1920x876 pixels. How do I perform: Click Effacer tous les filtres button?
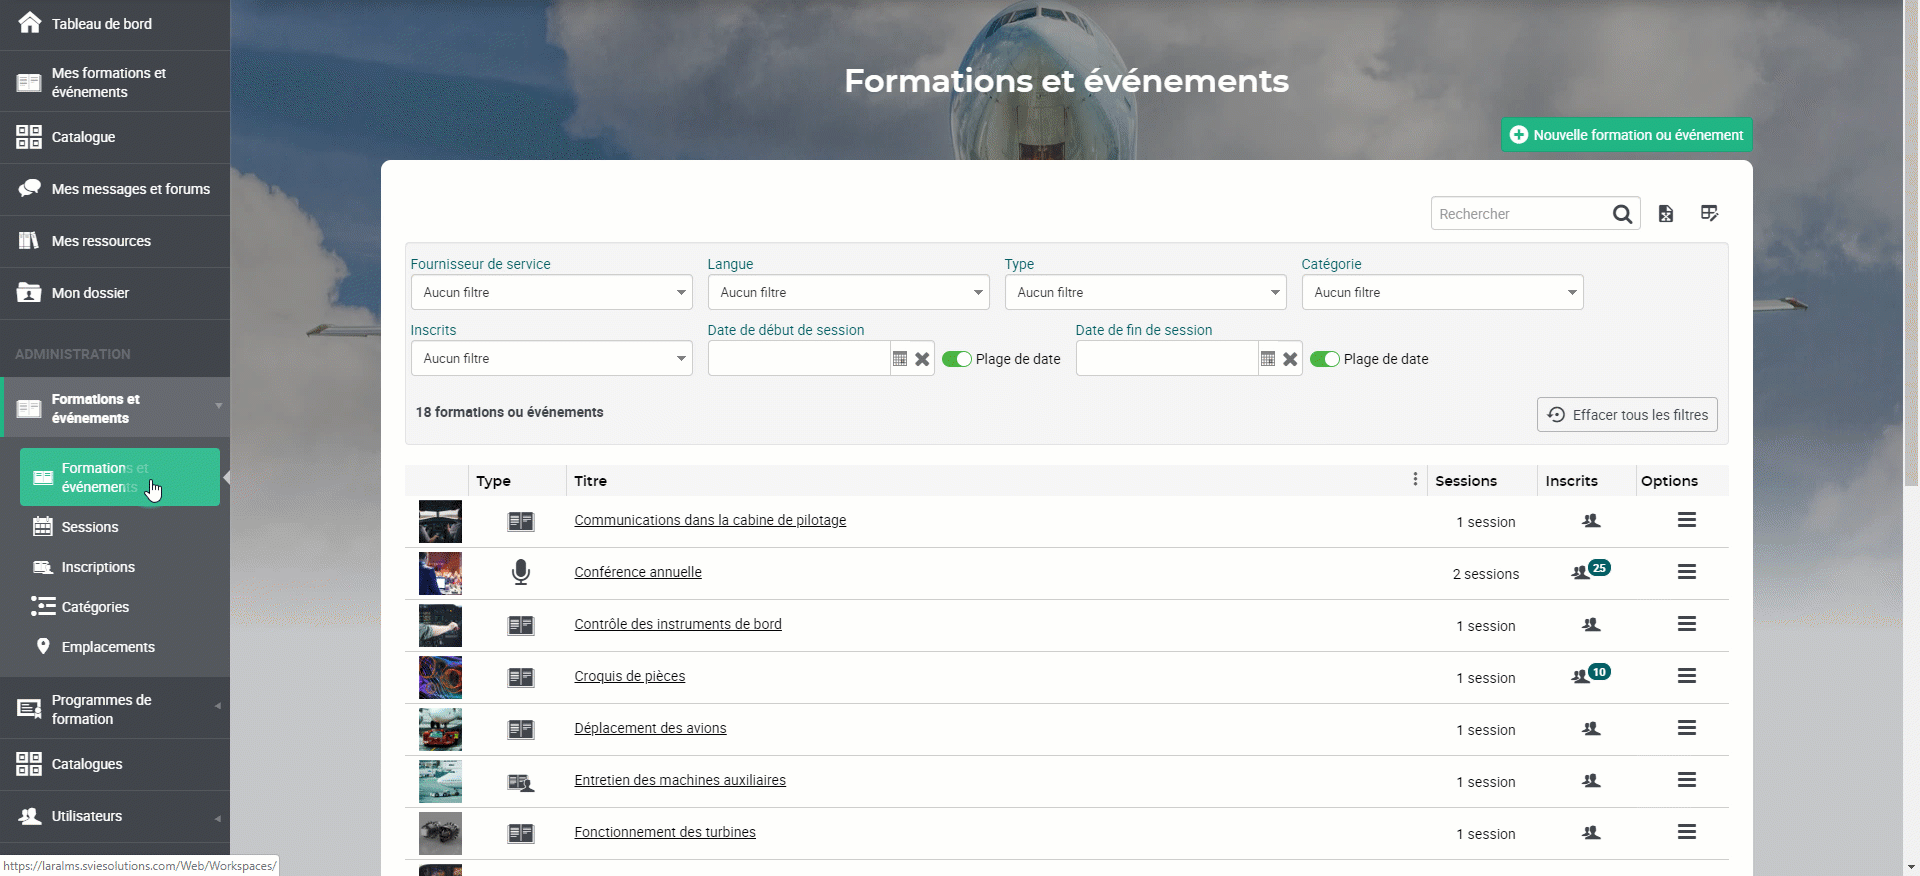pyautogui.click(x=1627, y=415)
